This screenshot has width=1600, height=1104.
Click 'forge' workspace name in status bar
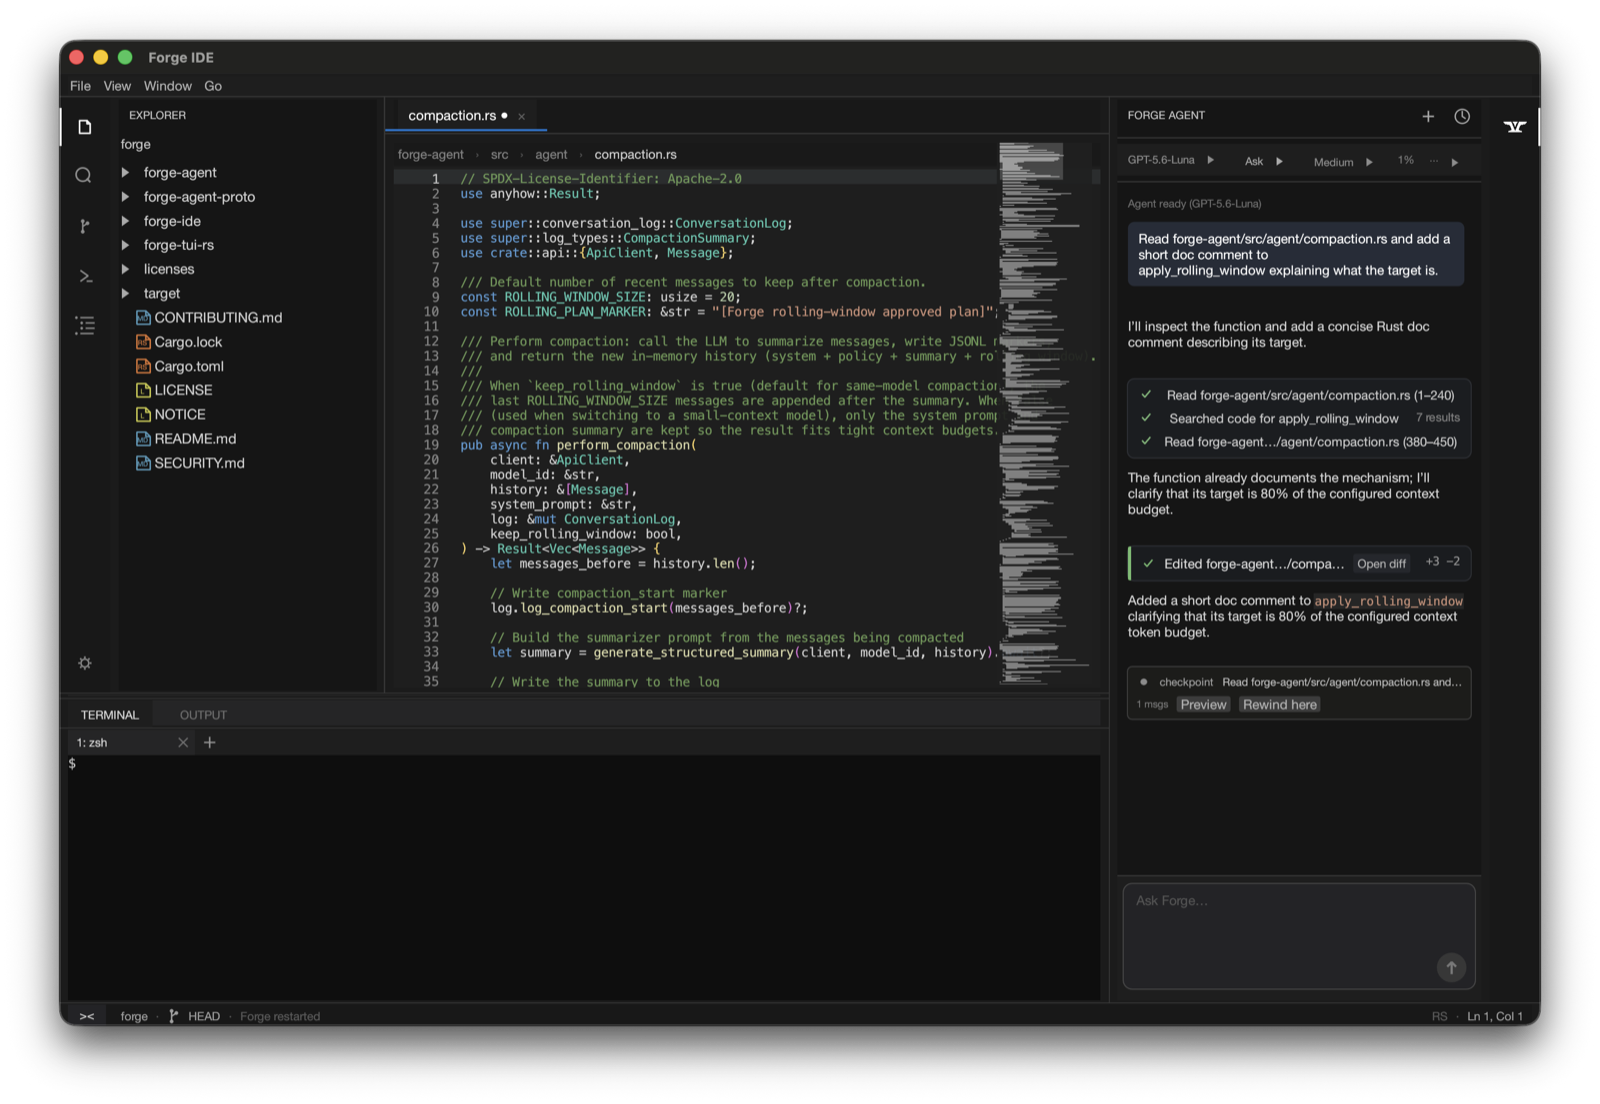point(134,1016)
